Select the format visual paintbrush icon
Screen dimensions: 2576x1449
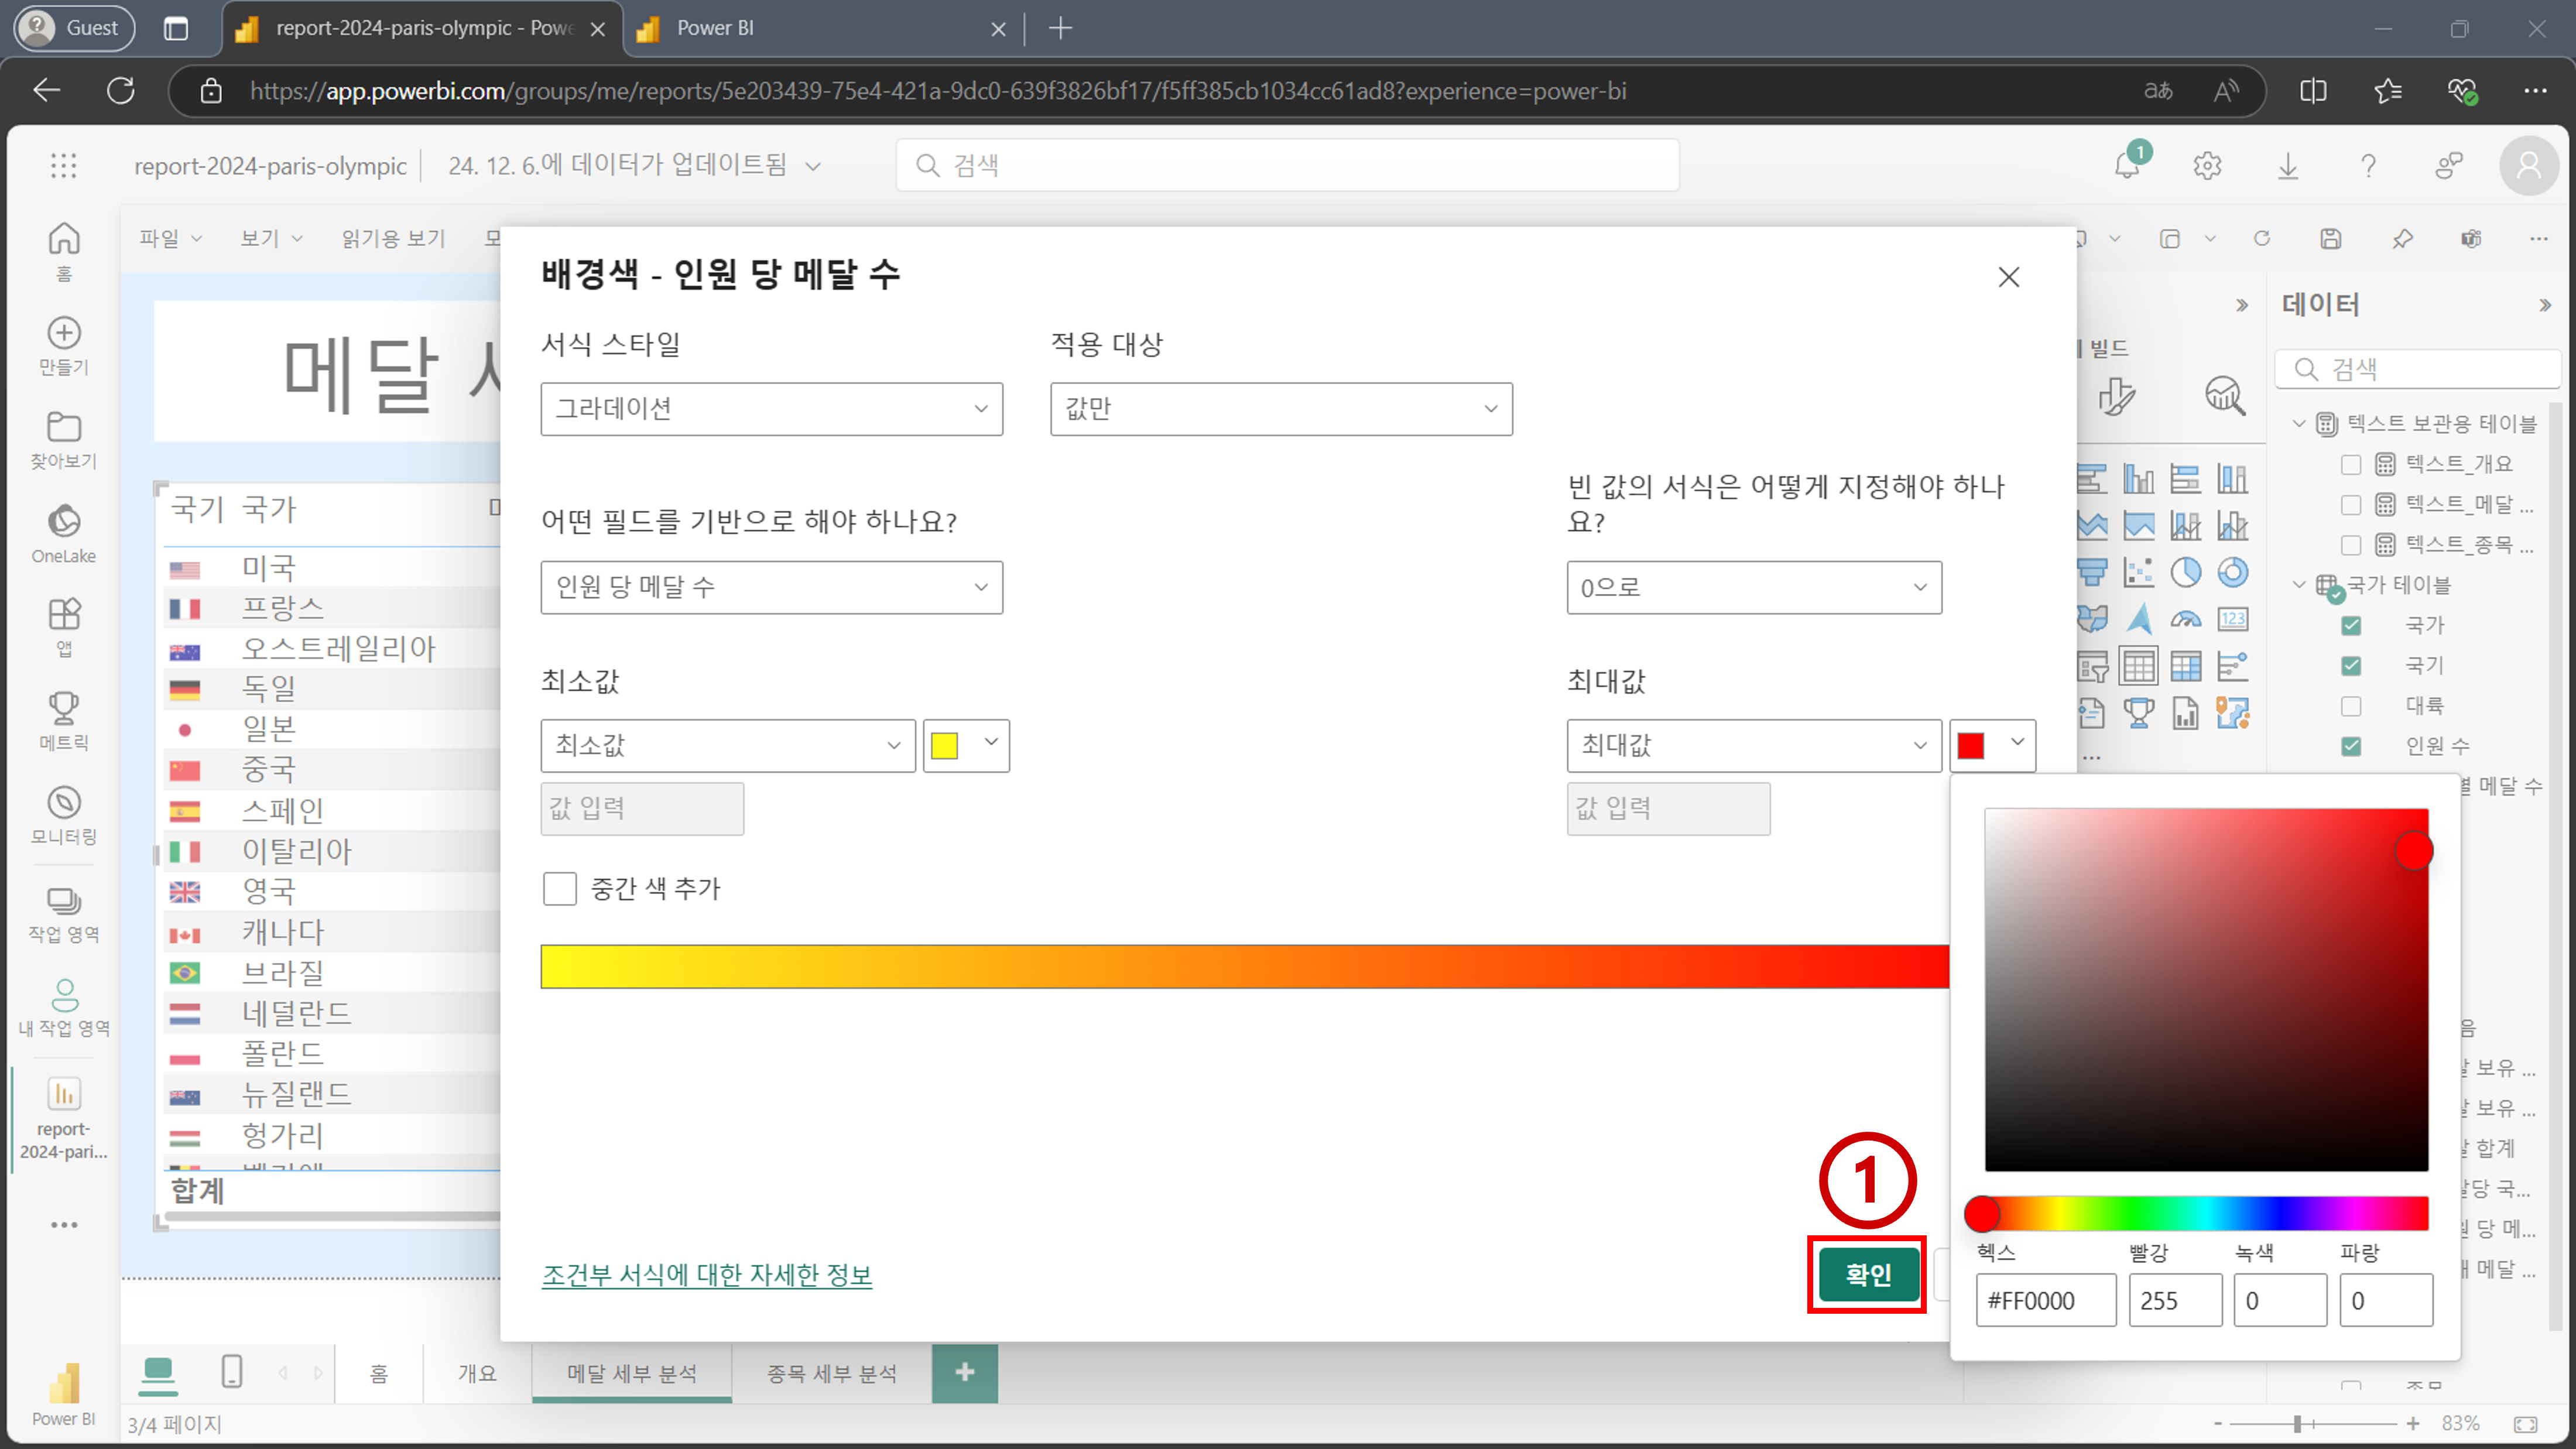click(x=2117, y=396)
